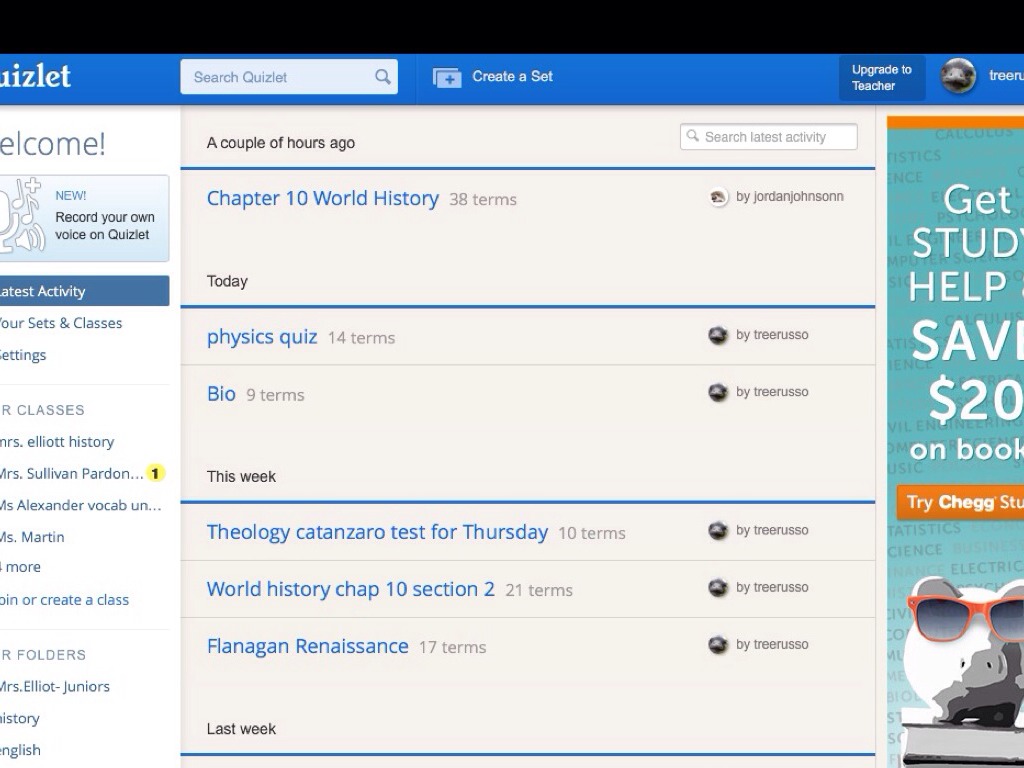Click the Search Quizlet input box
This screenshot has height=768, width=1024.
tap(280, 77)
